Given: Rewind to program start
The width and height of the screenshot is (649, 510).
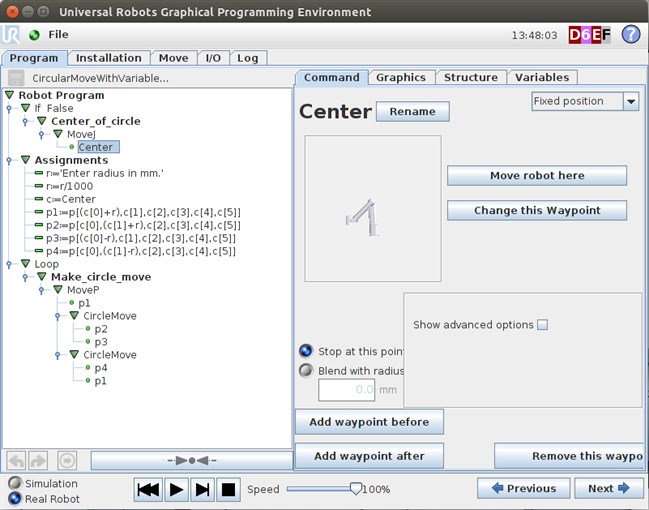Looking at the screenshot, I should point(148,490).
